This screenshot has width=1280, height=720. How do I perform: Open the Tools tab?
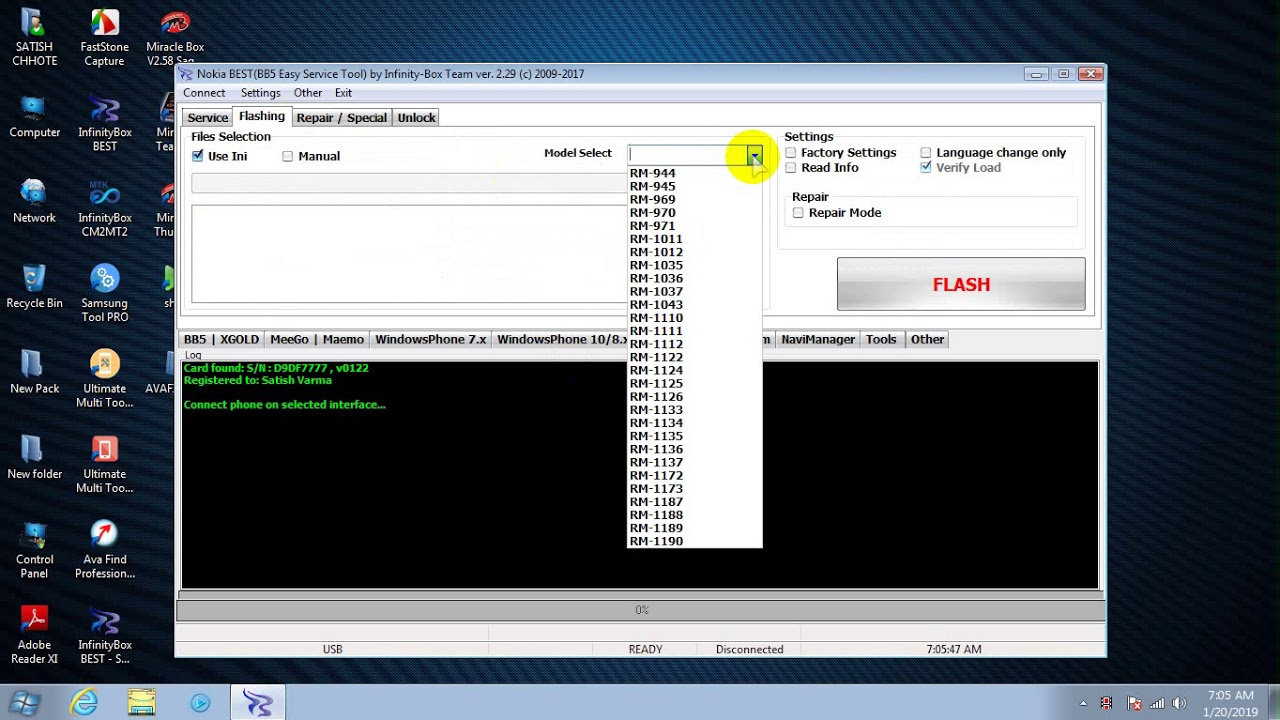pyautogui.click(x=881, y=340)
